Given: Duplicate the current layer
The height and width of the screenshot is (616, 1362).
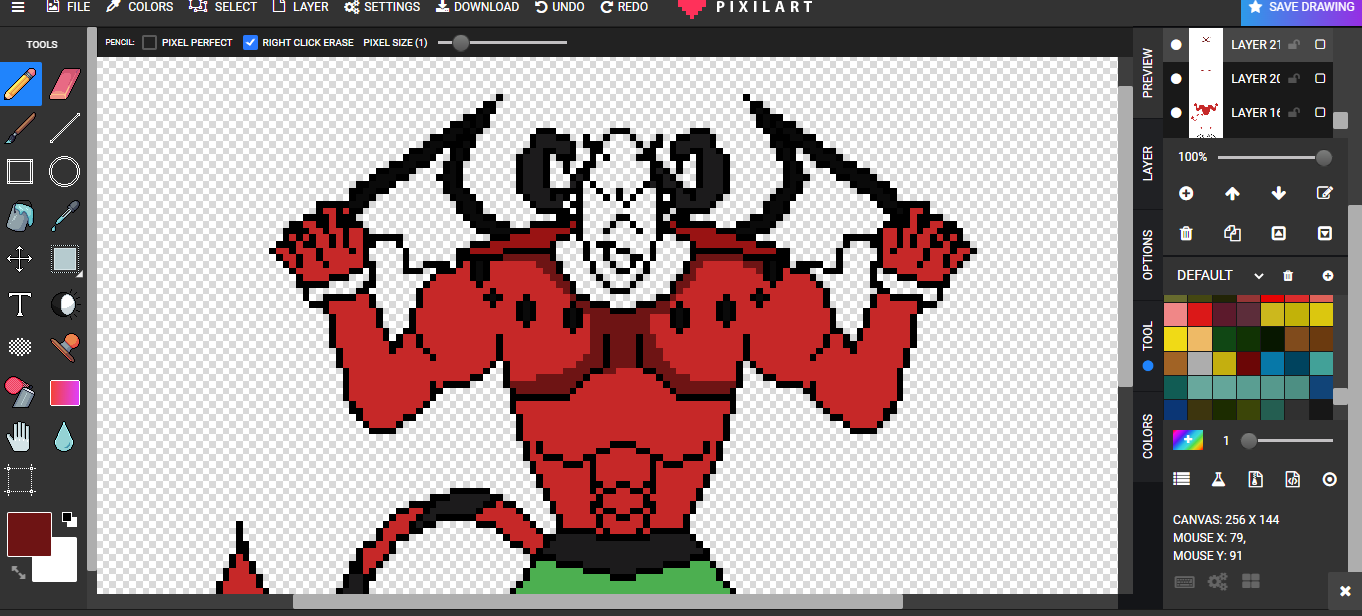Looking at the screenshot, I should (x=1232, y=233).
